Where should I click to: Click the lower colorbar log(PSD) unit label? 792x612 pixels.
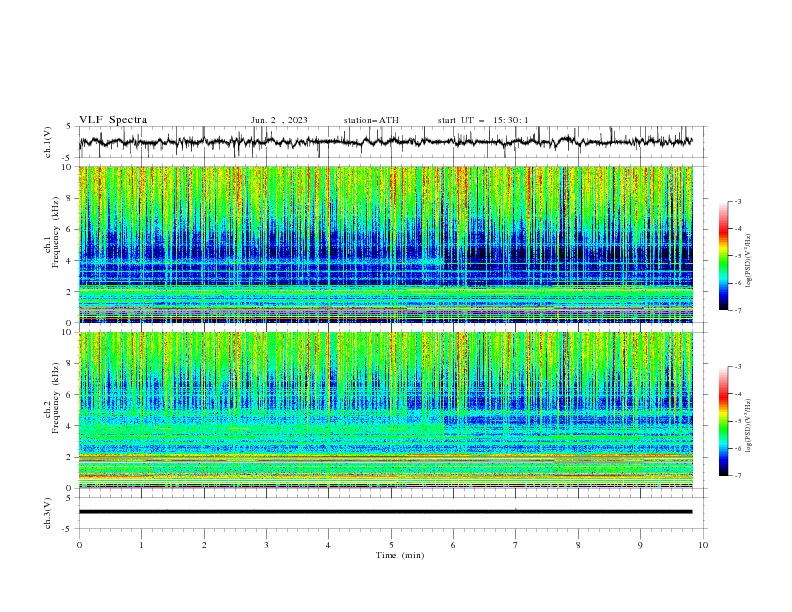(748, 425)
